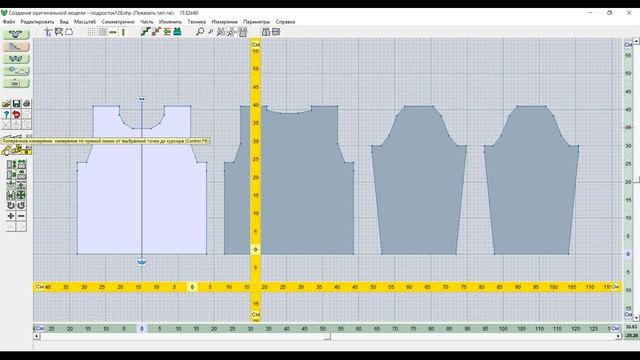This screenshot has height=360, width=640.
Task: Click third-row right green grid tool icon
Action: (x=21, y=185)
